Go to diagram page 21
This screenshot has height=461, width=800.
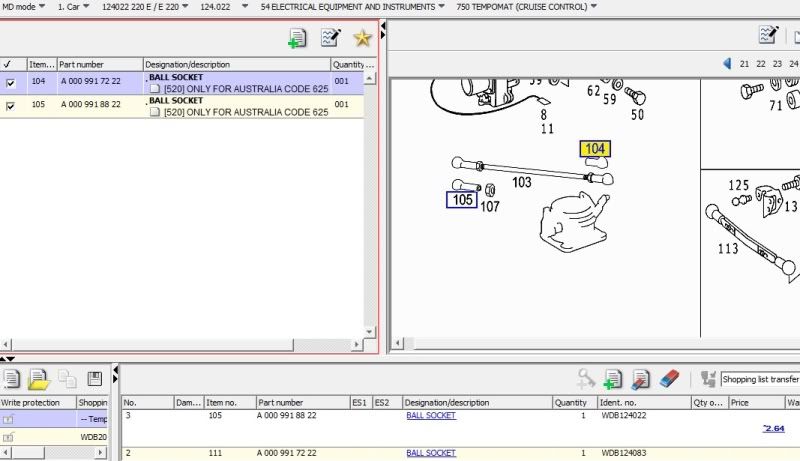pyautogui.click(x=744, y=64)
